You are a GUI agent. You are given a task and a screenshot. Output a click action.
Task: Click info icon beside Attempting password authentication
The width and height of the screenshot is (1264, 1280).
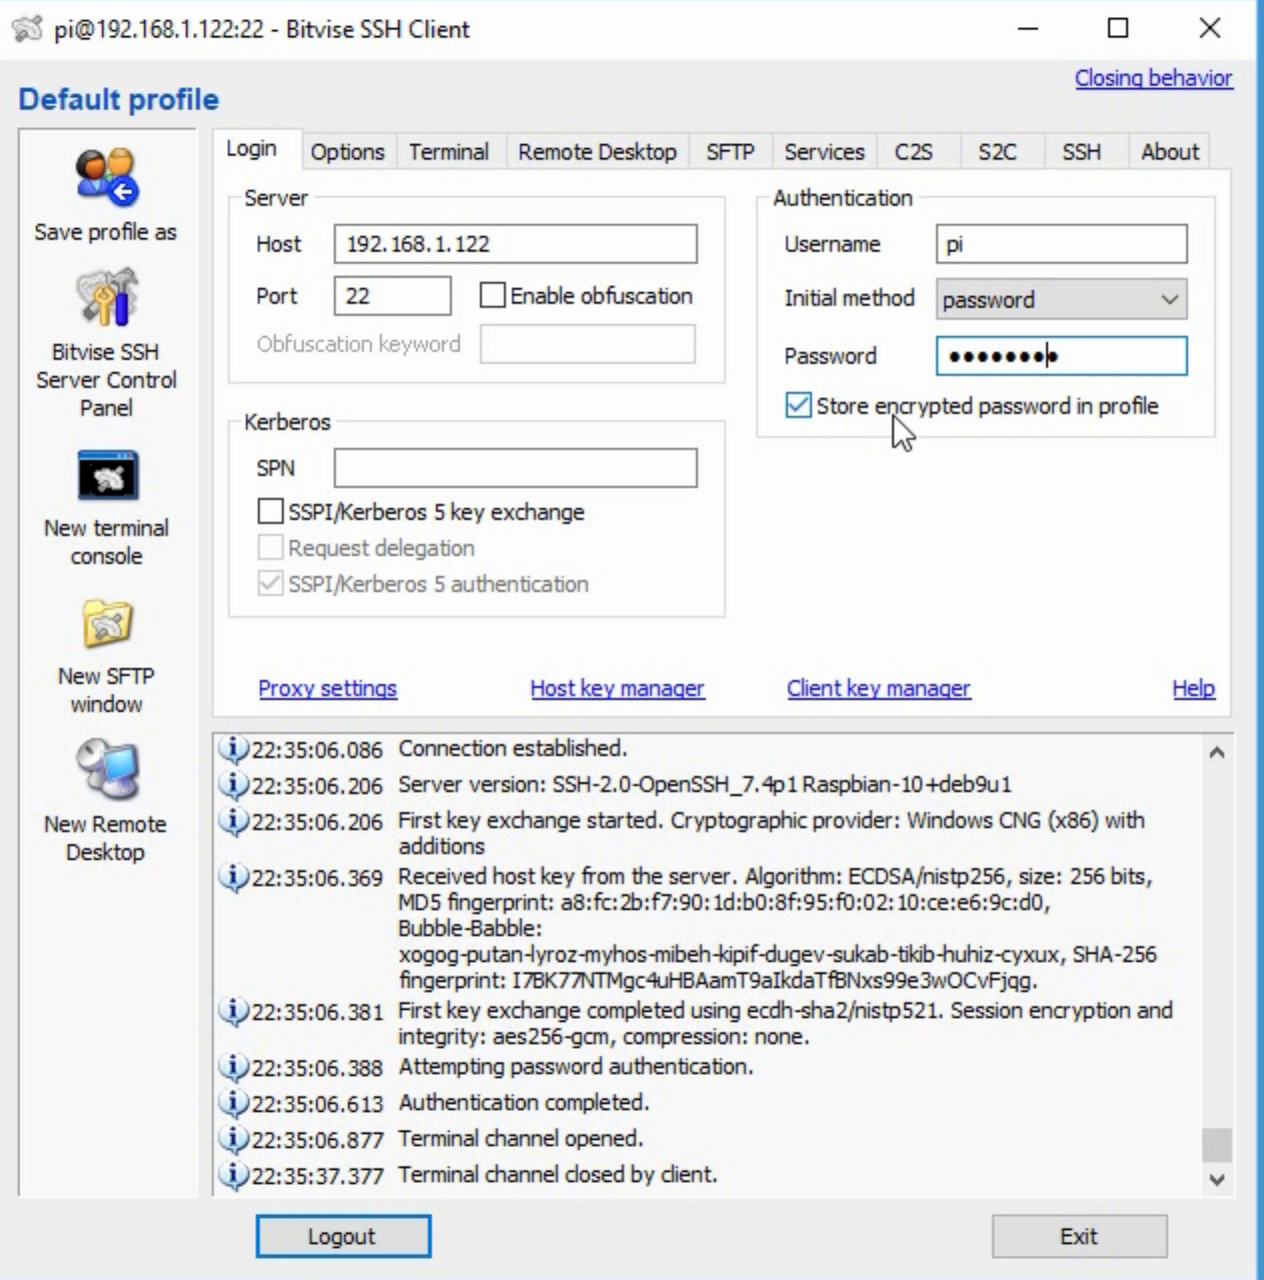coord(233,1067)
